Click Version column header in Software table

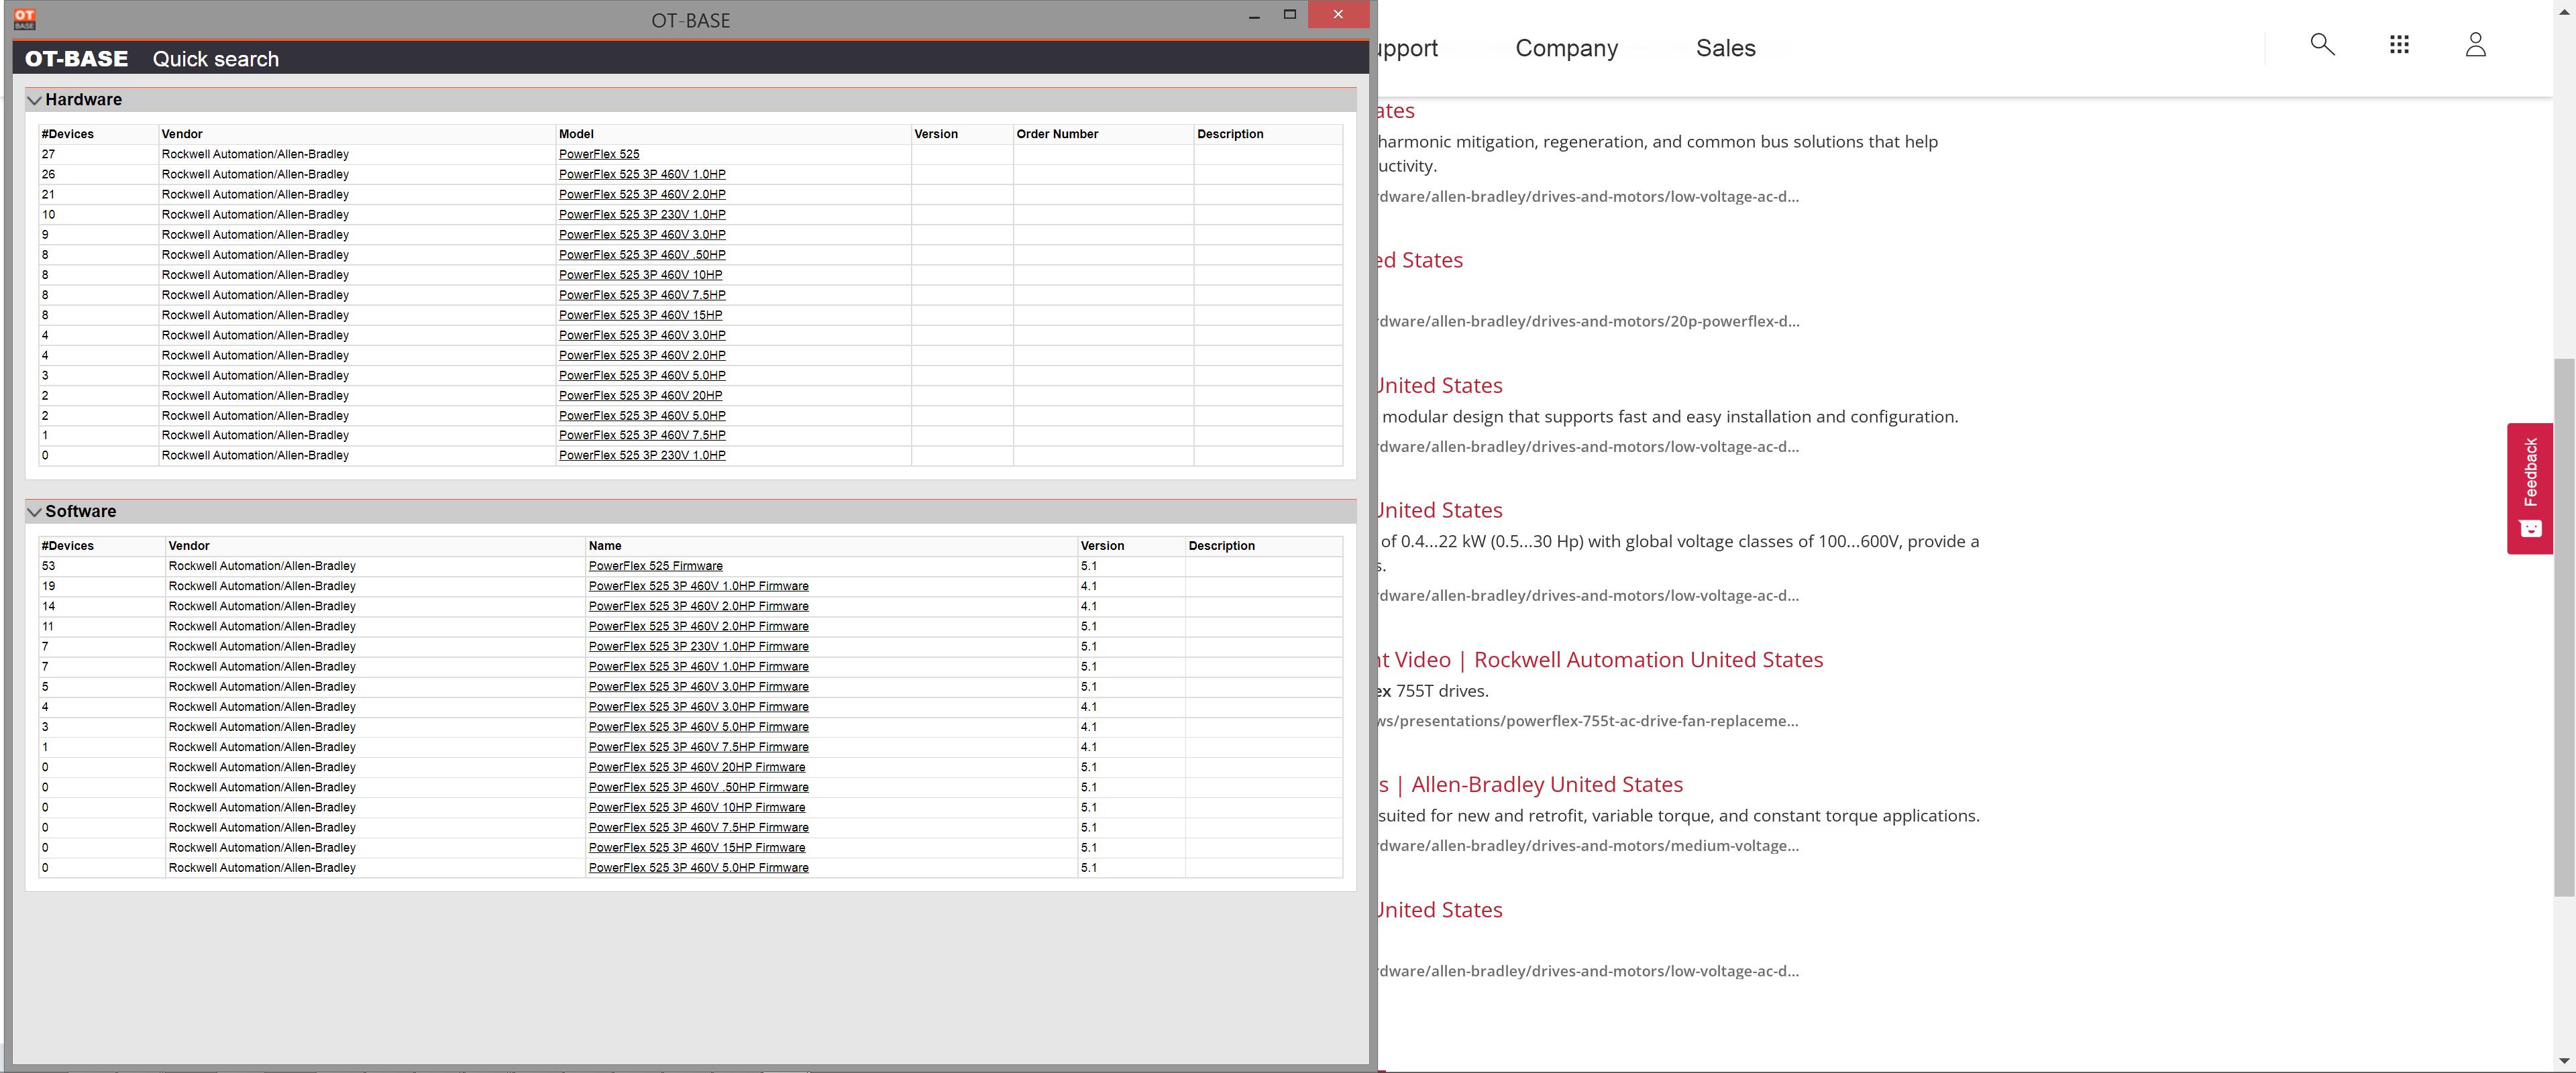point(1102,546)
